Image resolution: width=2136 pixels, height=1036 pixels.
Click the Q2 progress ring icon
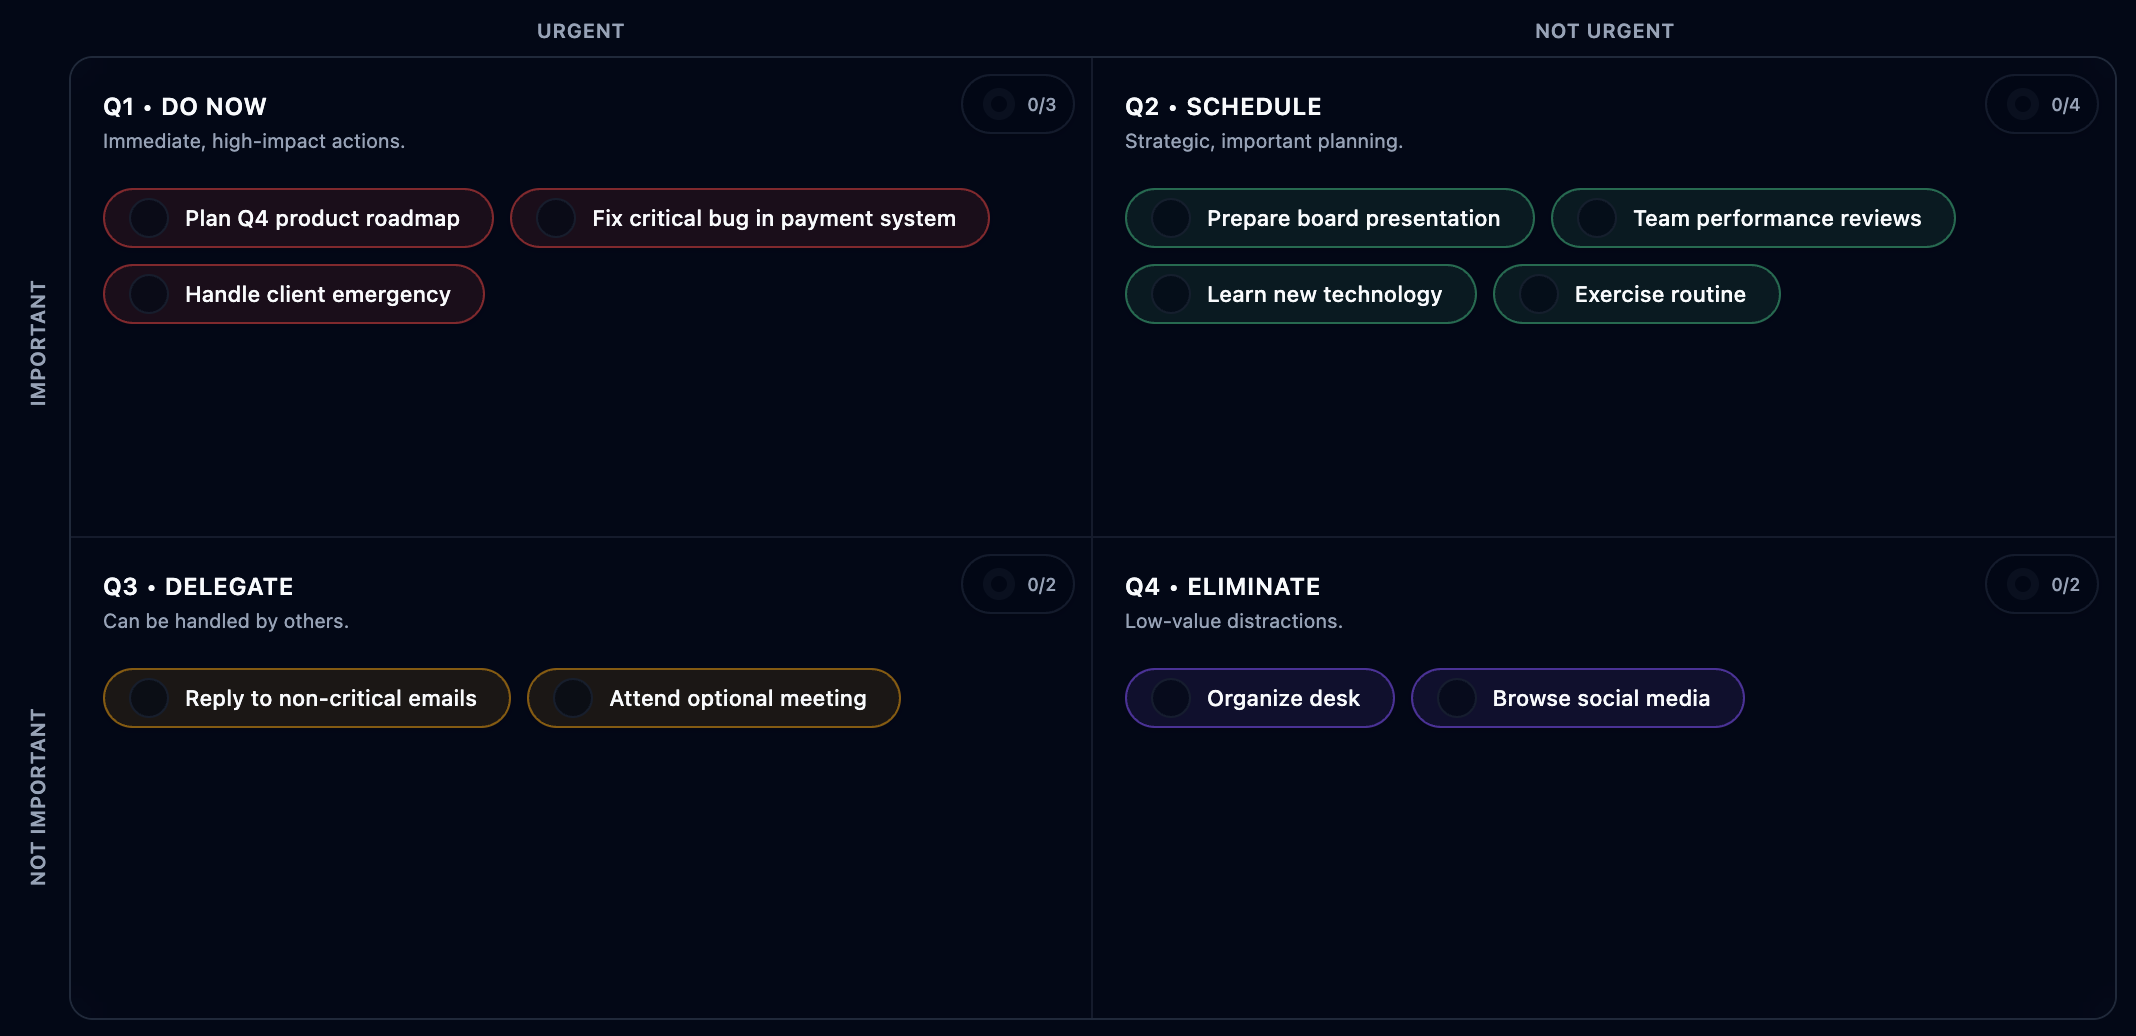coord(2022,104)
